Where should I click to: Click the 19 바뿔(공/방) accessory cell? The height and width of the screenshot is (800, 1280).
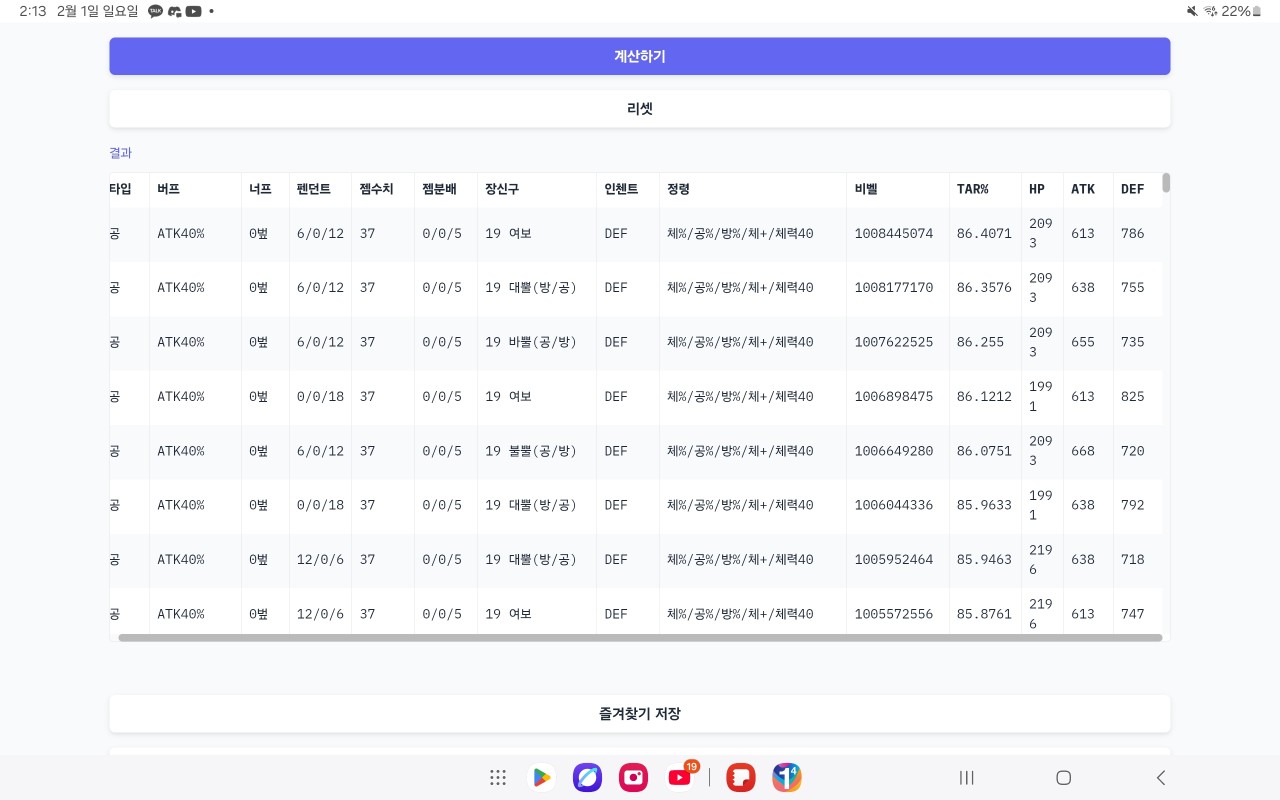531,342
